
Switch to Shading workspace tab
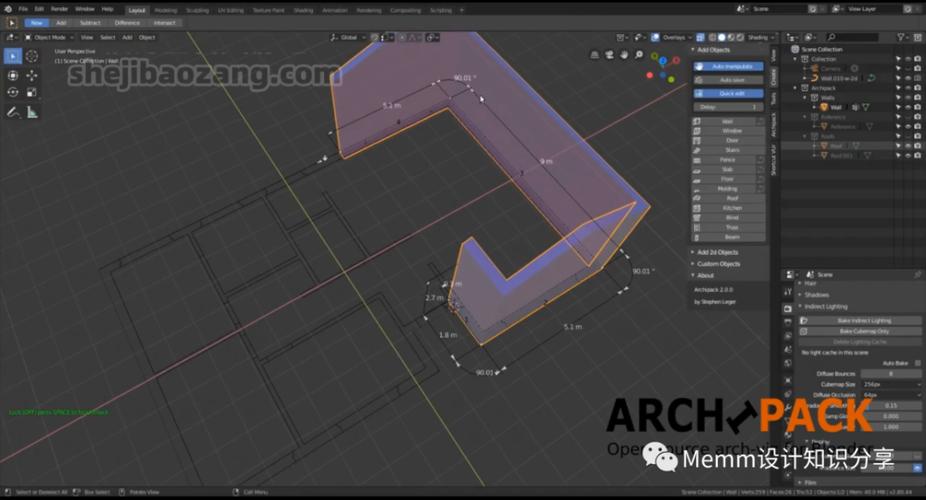[x=304, y=10]
